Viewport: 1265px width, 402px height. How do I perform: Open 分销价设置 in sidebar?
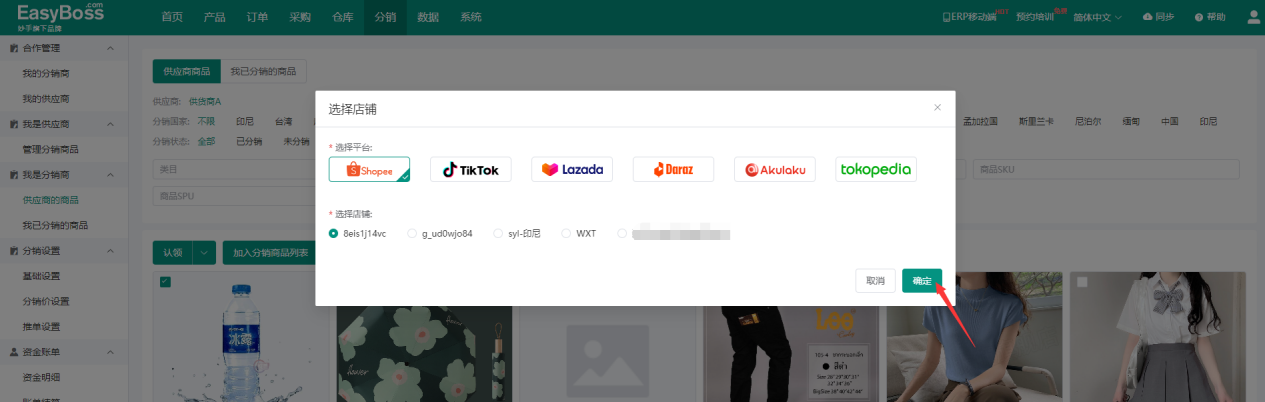click(46, 301)
